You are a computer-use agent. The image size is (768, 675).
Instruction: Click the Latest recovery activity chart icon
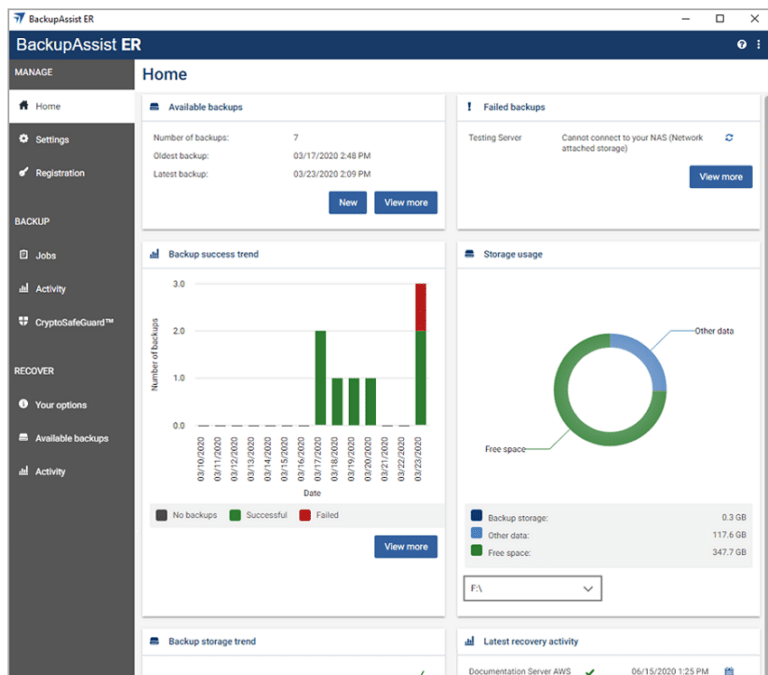click(469, 641)
